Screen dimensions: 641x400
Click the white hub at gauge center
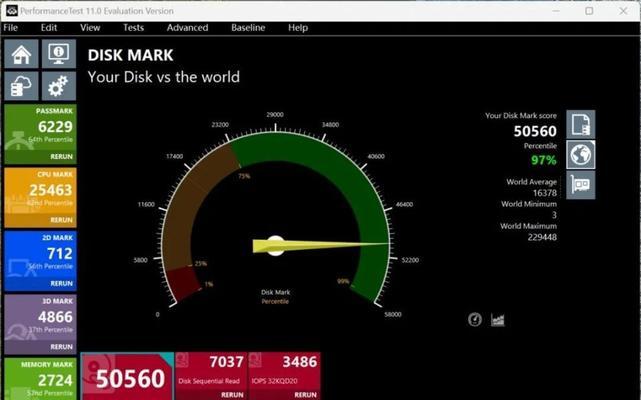(x=275, y=246)
